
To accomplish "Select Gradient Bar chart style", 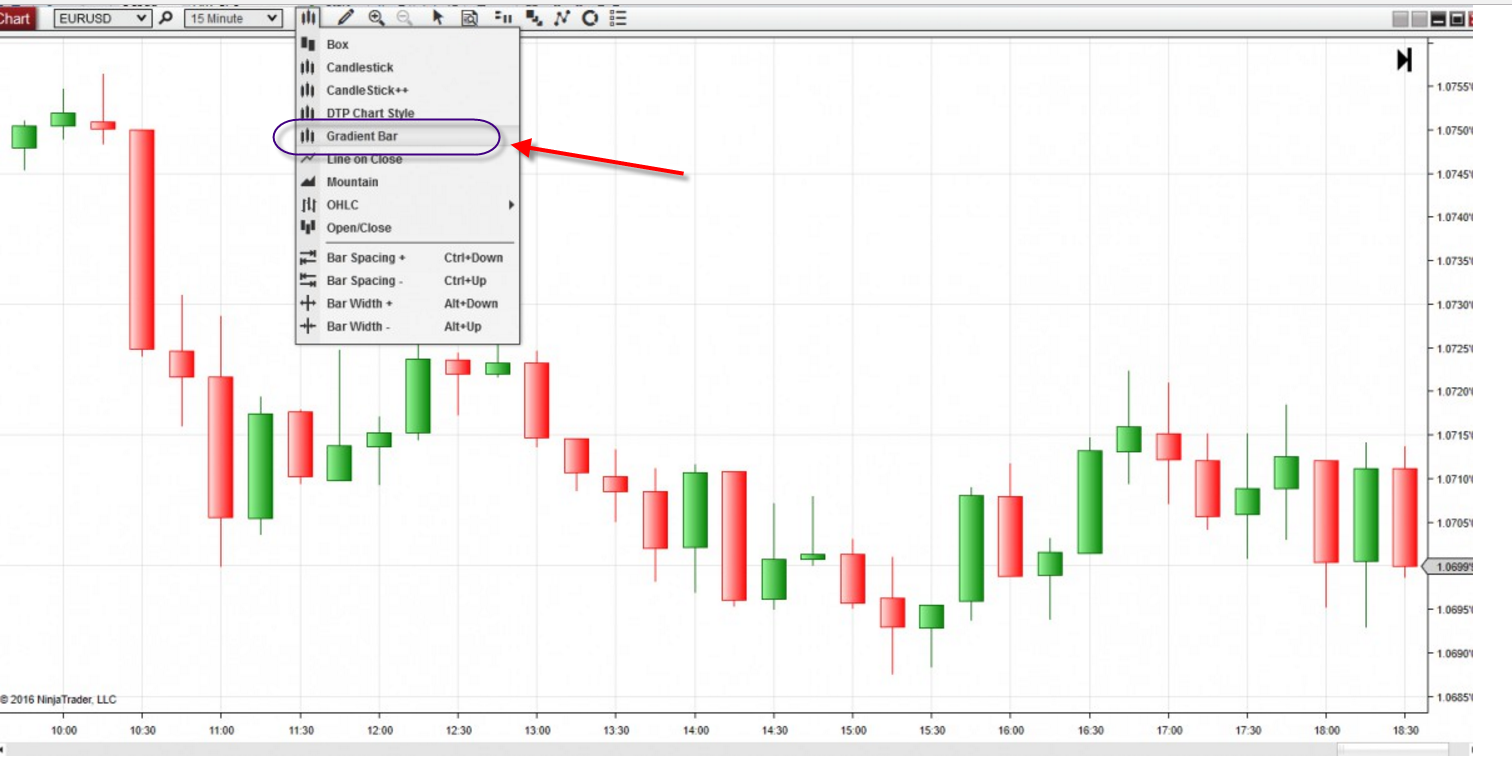I will pyautogui.click(x=362, y=136).
